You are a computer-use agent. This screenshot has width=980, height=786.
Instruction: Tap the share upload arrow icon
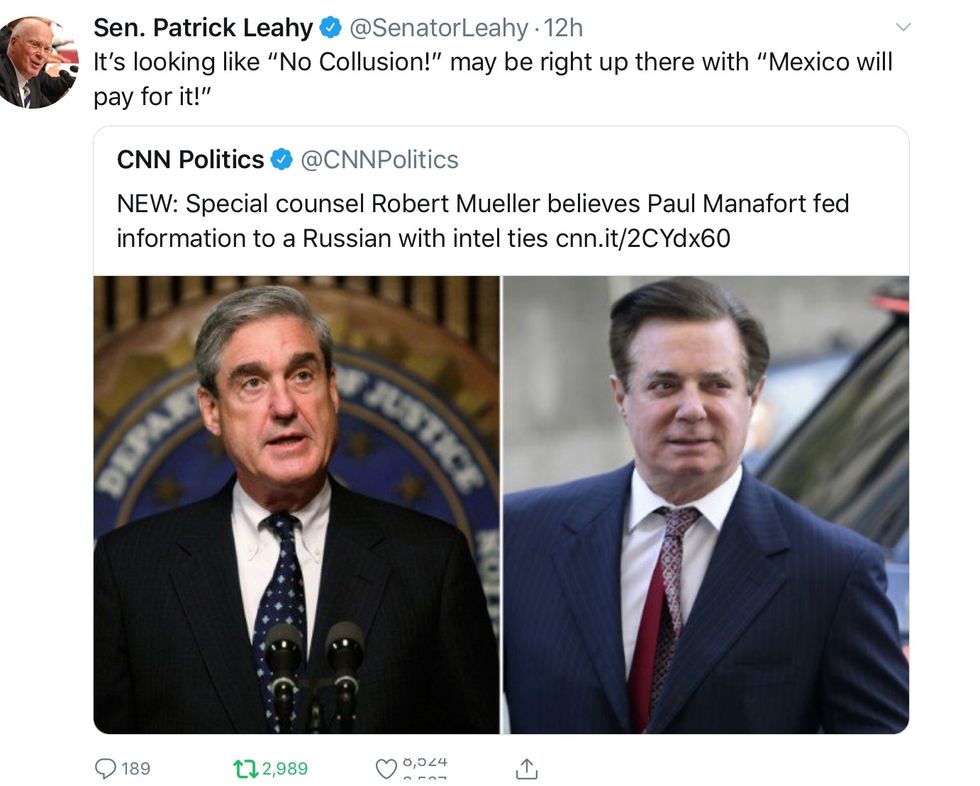pyautogui.click(x=527, y=768)
